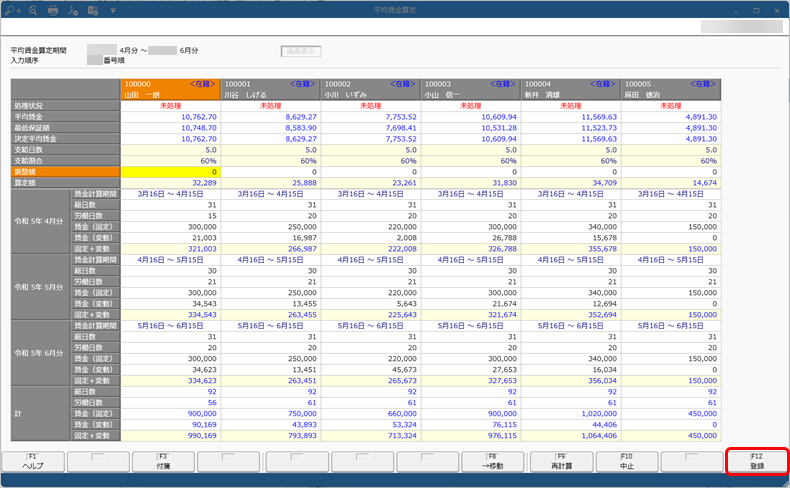
Task: Select employee column header 100000 山田 一郎
Action: click(170, 89)
